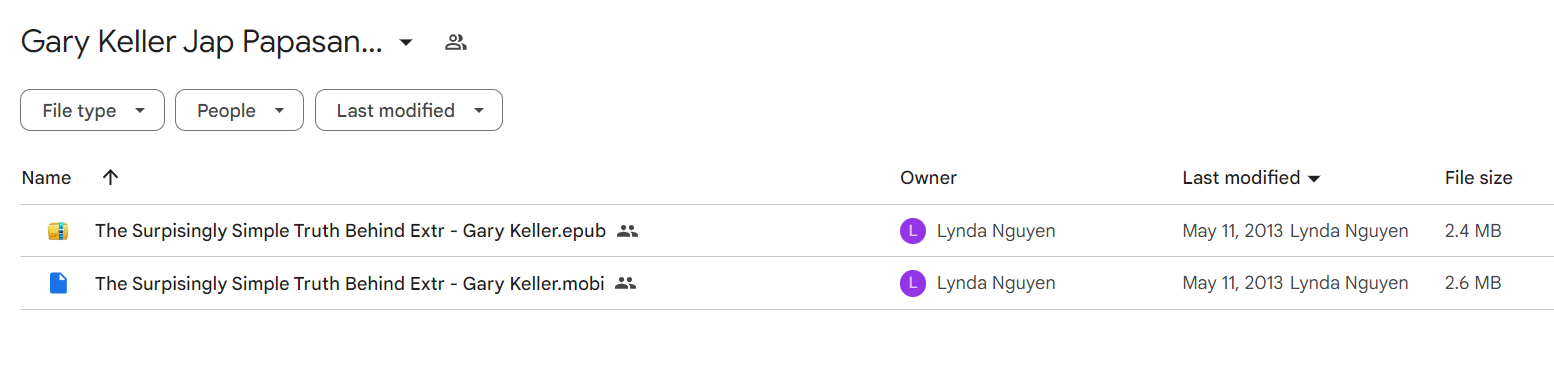This screenshot has height=377, width=1554.
Task: Click the shared icon next to the mobi filename
Action: tap(626, 283)
